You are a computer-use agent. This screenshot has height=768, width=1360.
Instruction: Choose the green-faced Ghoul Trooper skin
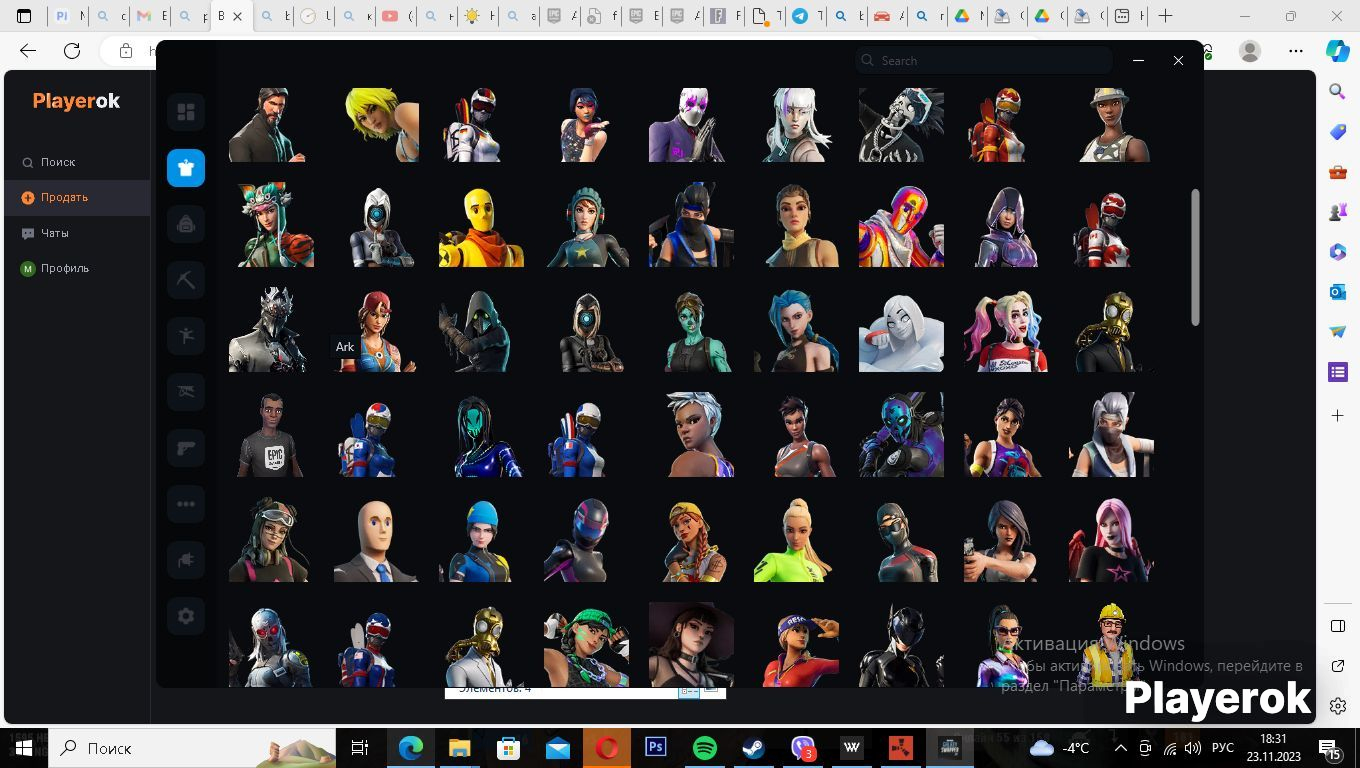(691, 332)
